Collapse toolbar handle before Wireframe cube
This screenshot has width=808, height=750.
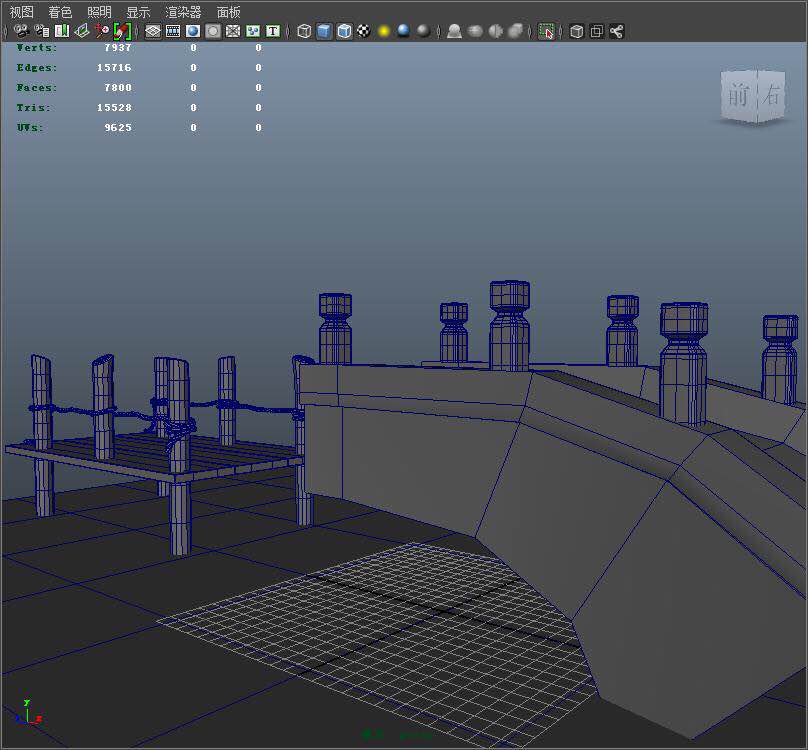288,31
